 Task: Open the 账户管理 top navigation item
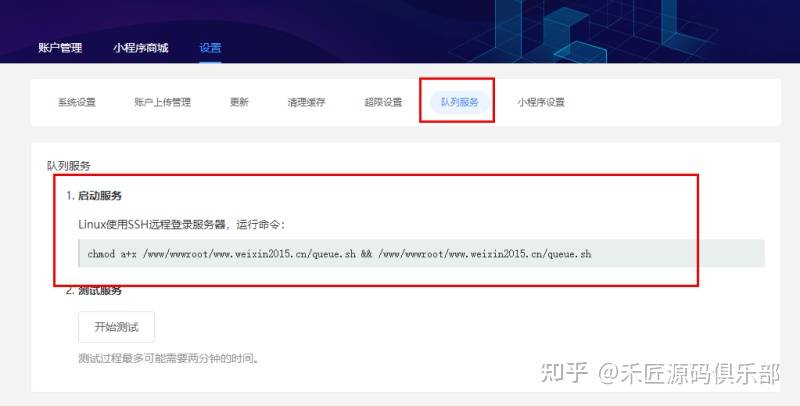coord(60,48)
